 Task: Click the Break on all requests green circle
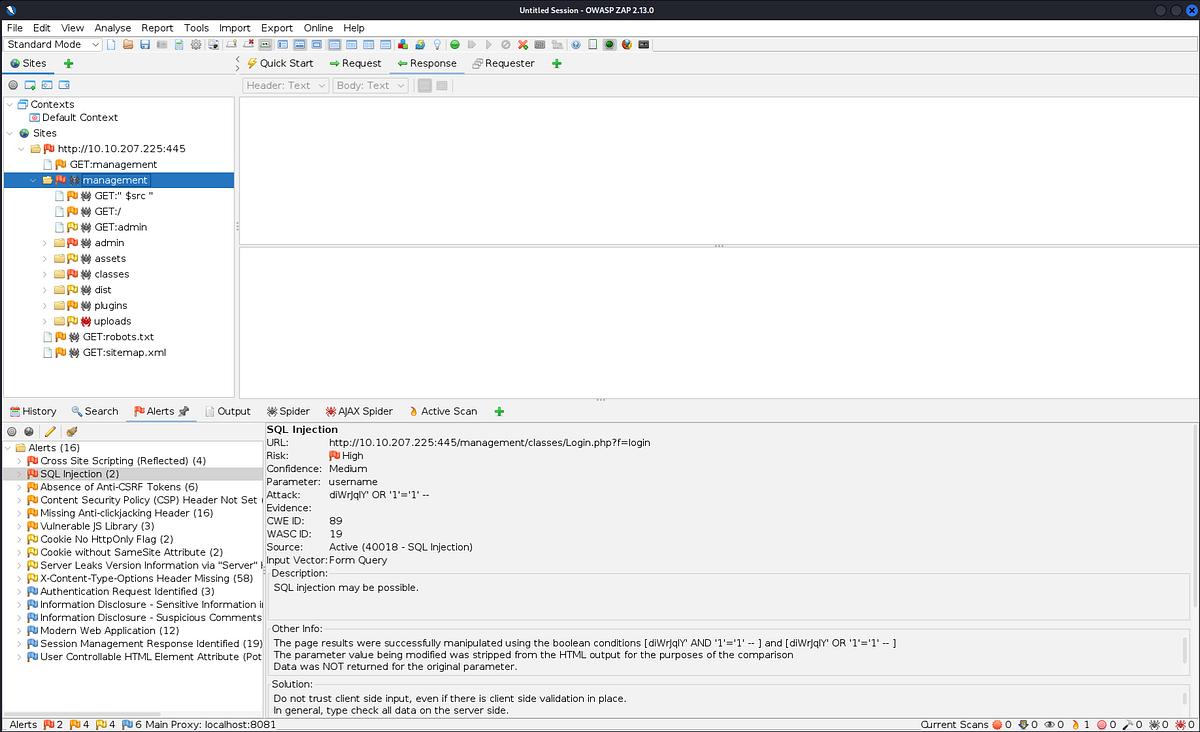pos(455,45)
